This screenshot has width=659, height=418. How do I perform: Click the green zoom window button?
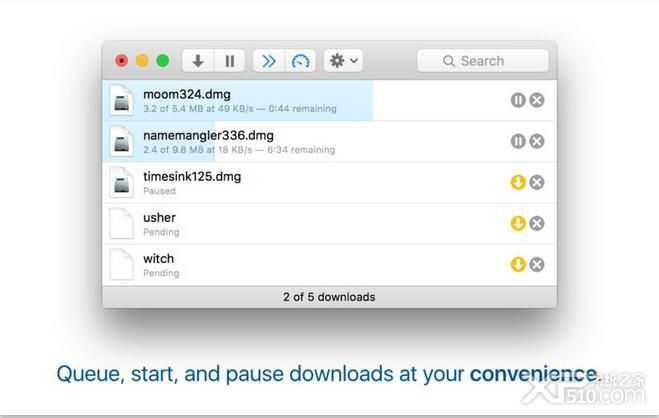click(163, 61)
